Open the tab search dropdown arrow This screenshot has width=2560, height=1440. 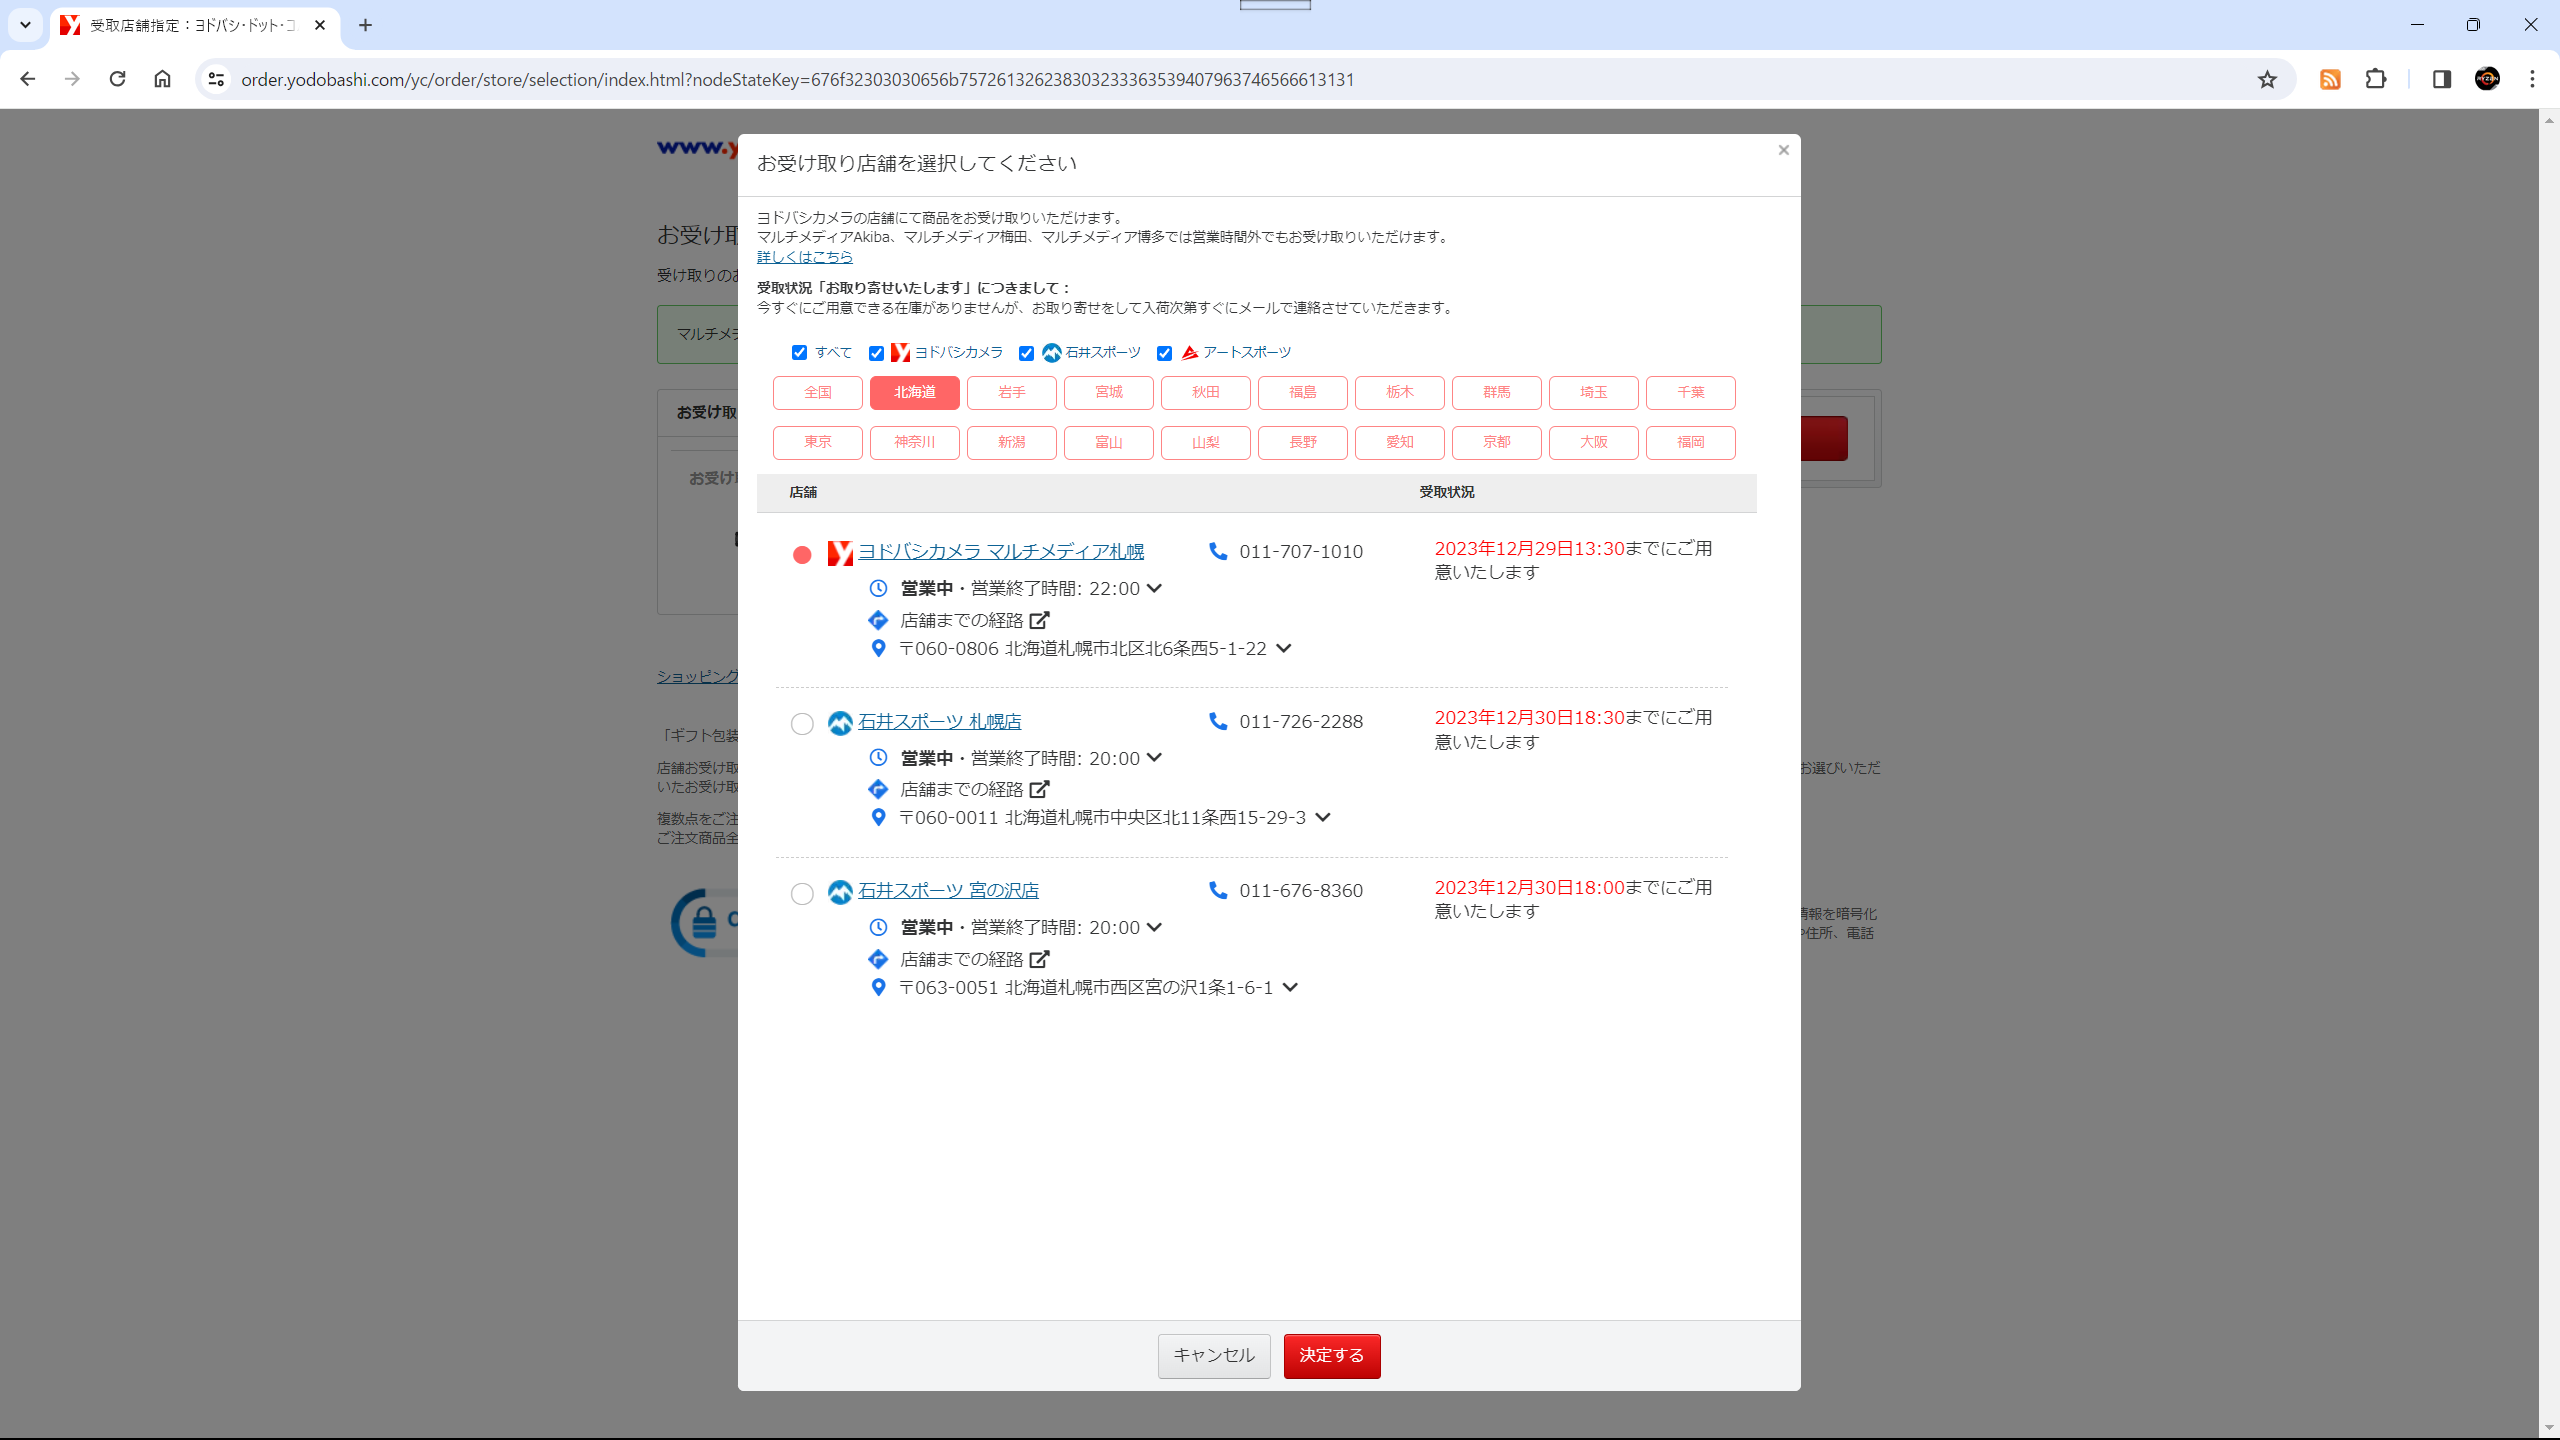25,25
